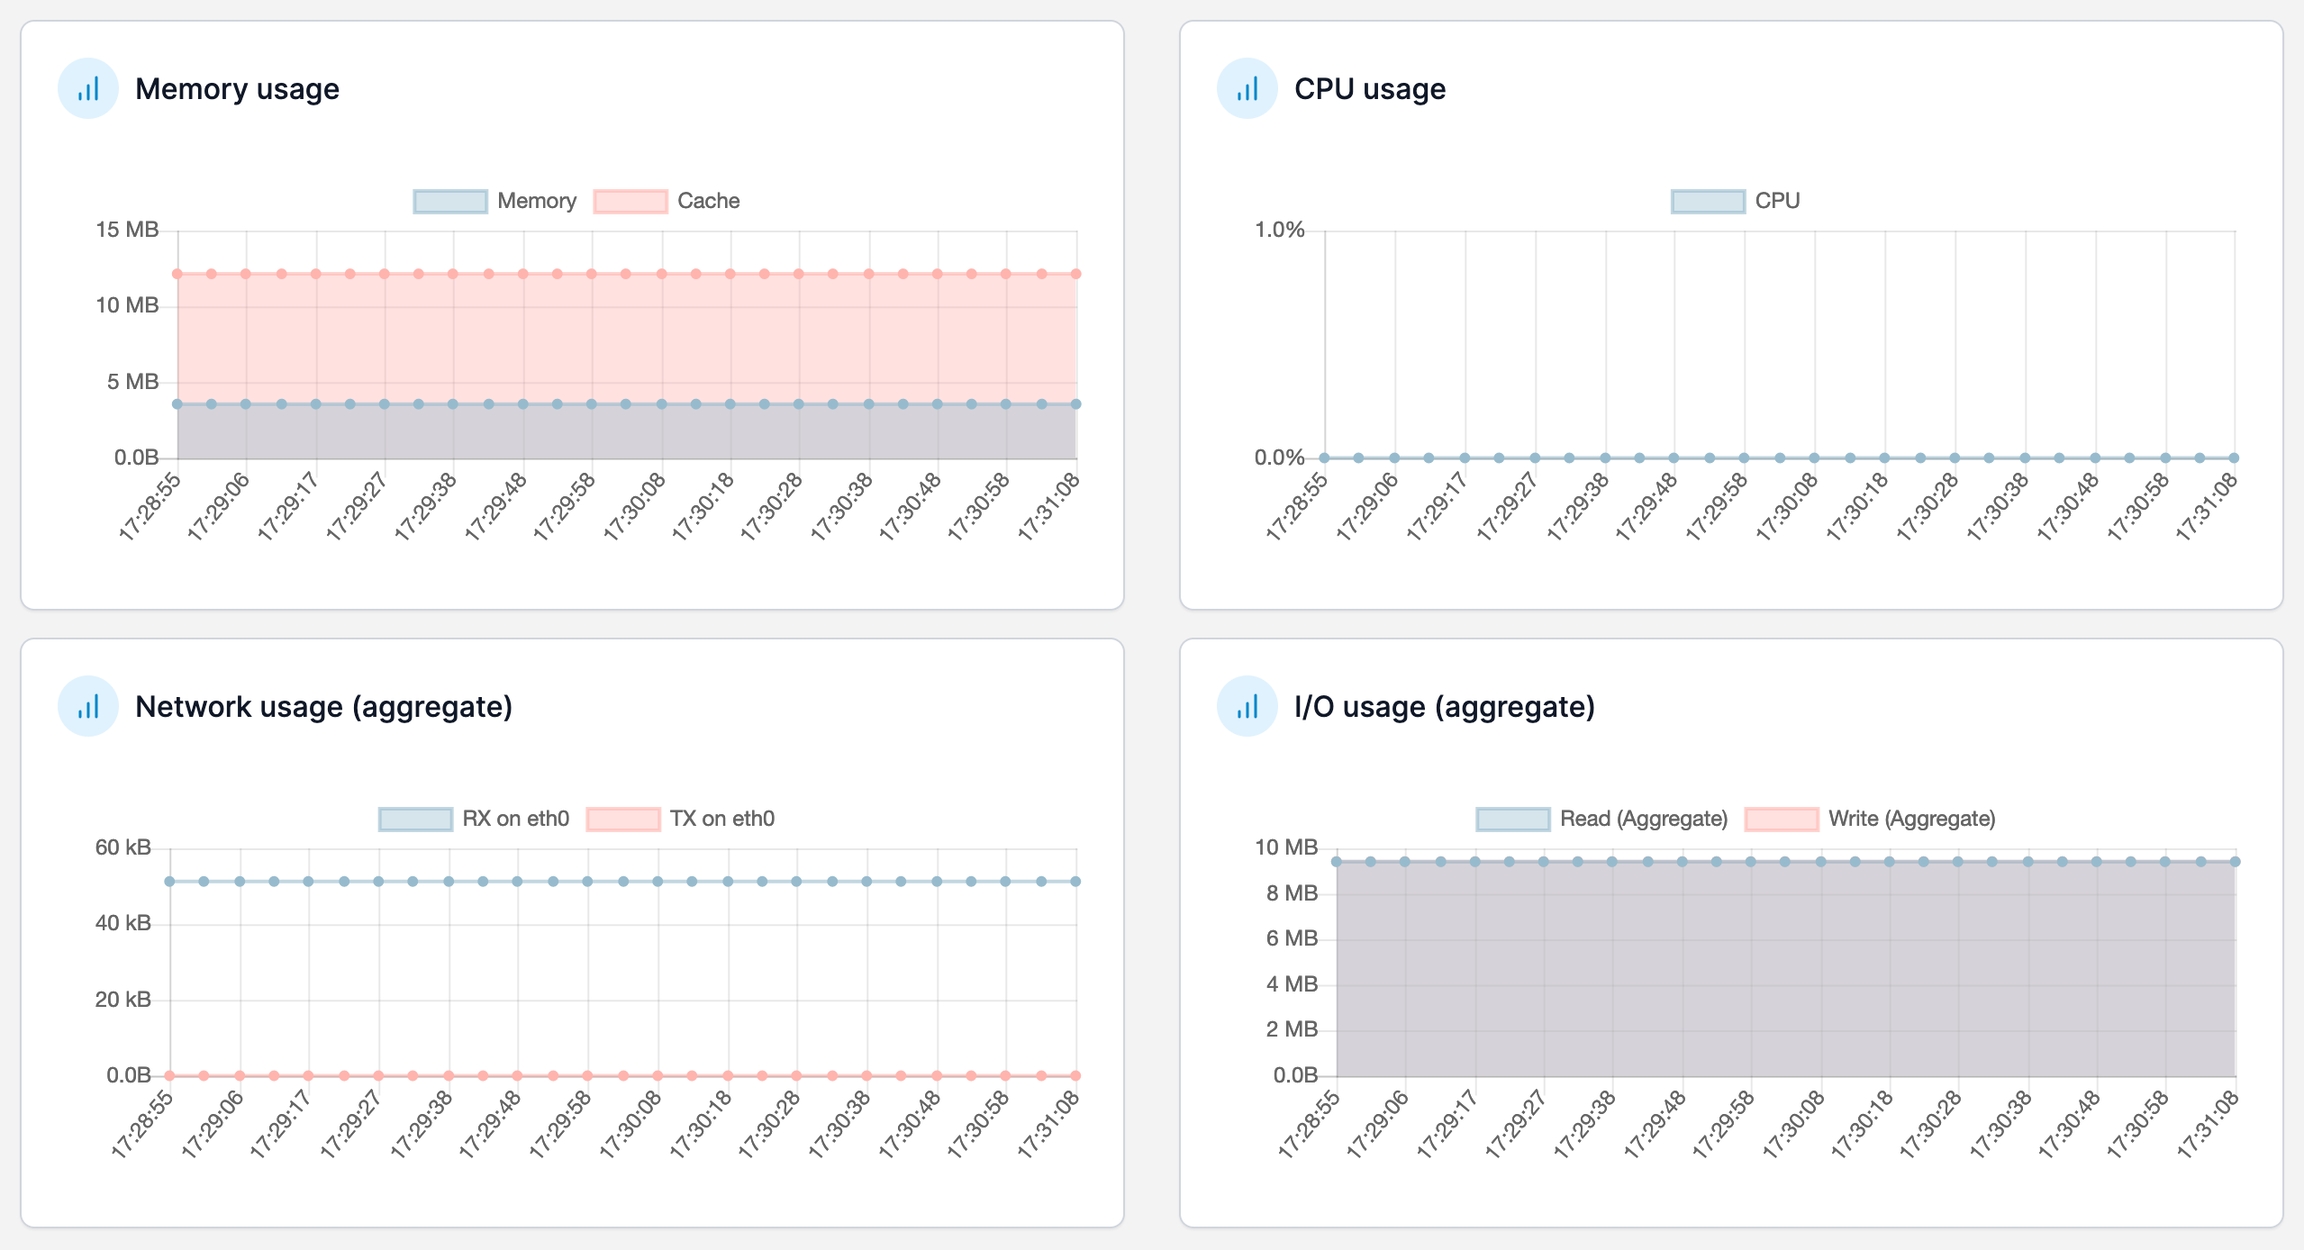Click the I/O usage (aggregate) heading

[1443, 707]
